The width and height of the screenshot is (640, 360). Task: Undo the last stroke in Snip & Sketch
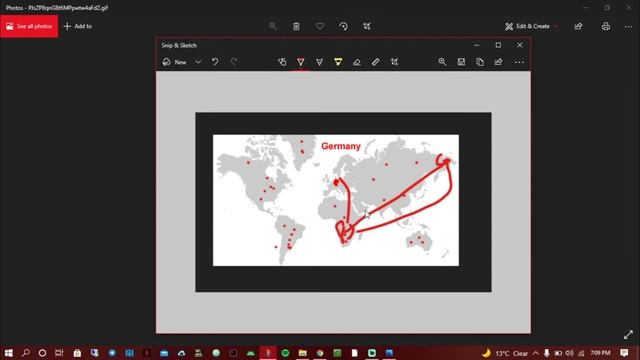coord(215,62)
